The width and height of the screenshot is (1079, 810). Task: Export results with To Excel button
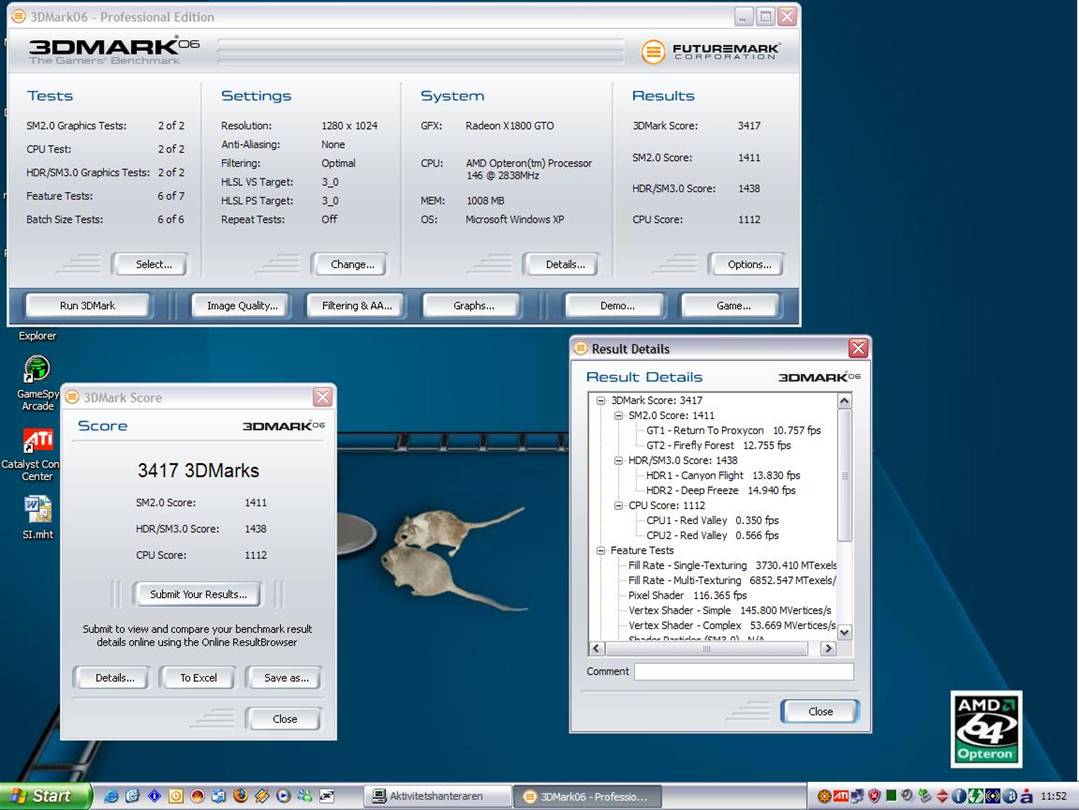coord(198,678)
